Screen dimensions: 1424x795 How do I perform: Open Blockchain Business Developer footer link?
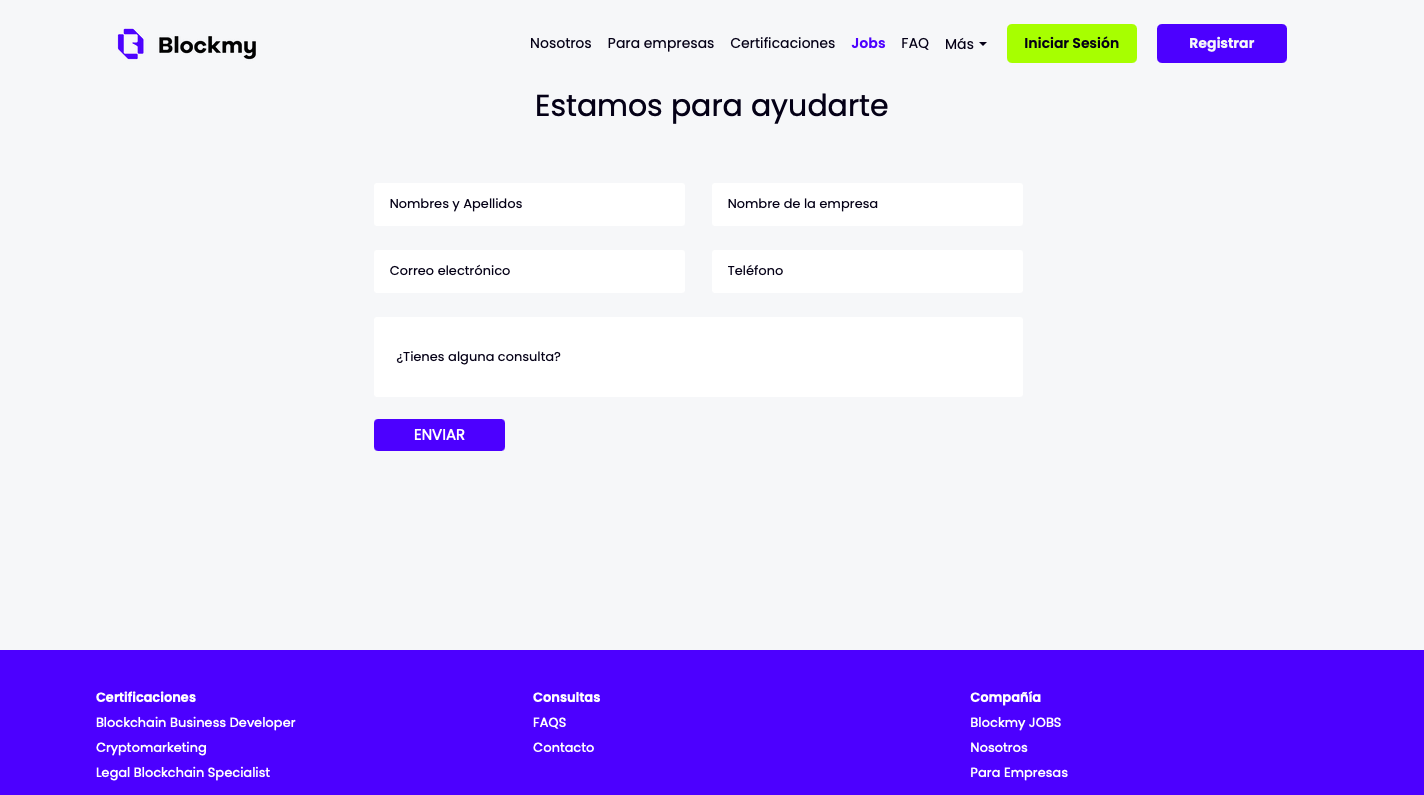(196, 722)
